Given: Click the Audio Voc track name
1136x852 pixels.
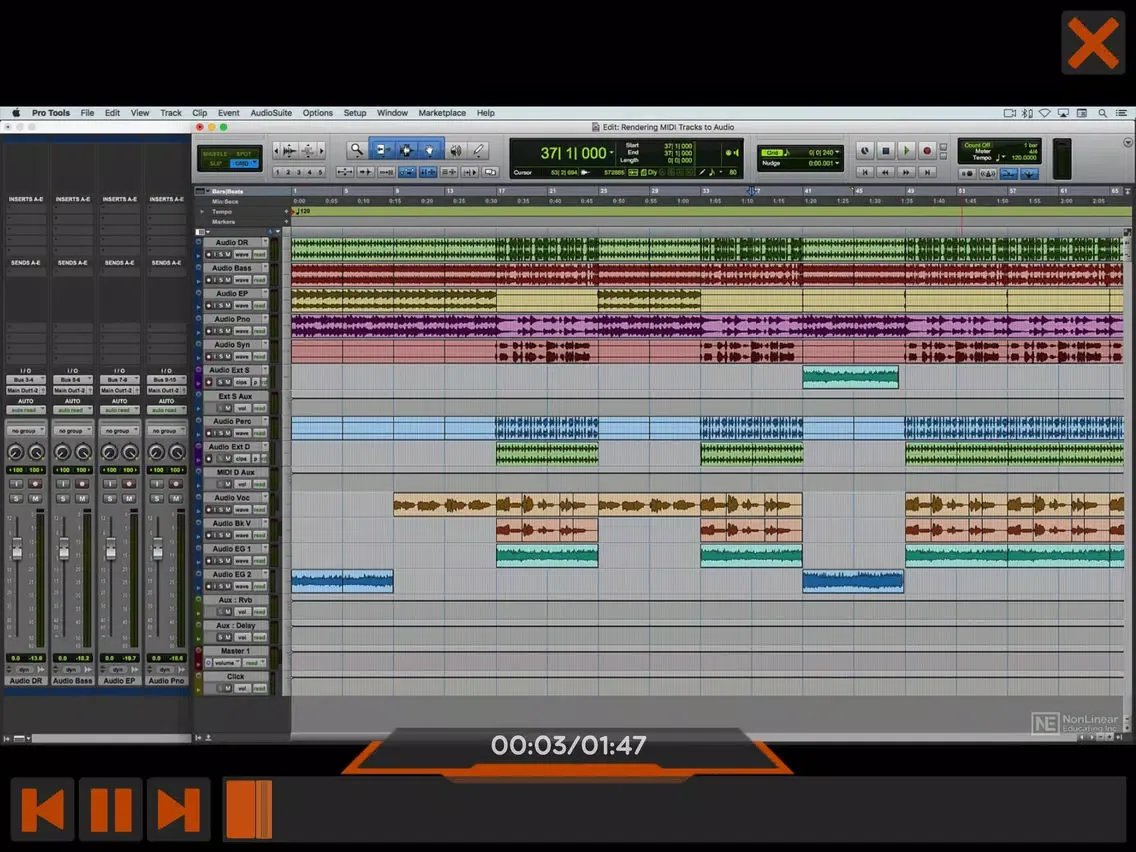Looking at the screenshot, I should click(232, 498).
